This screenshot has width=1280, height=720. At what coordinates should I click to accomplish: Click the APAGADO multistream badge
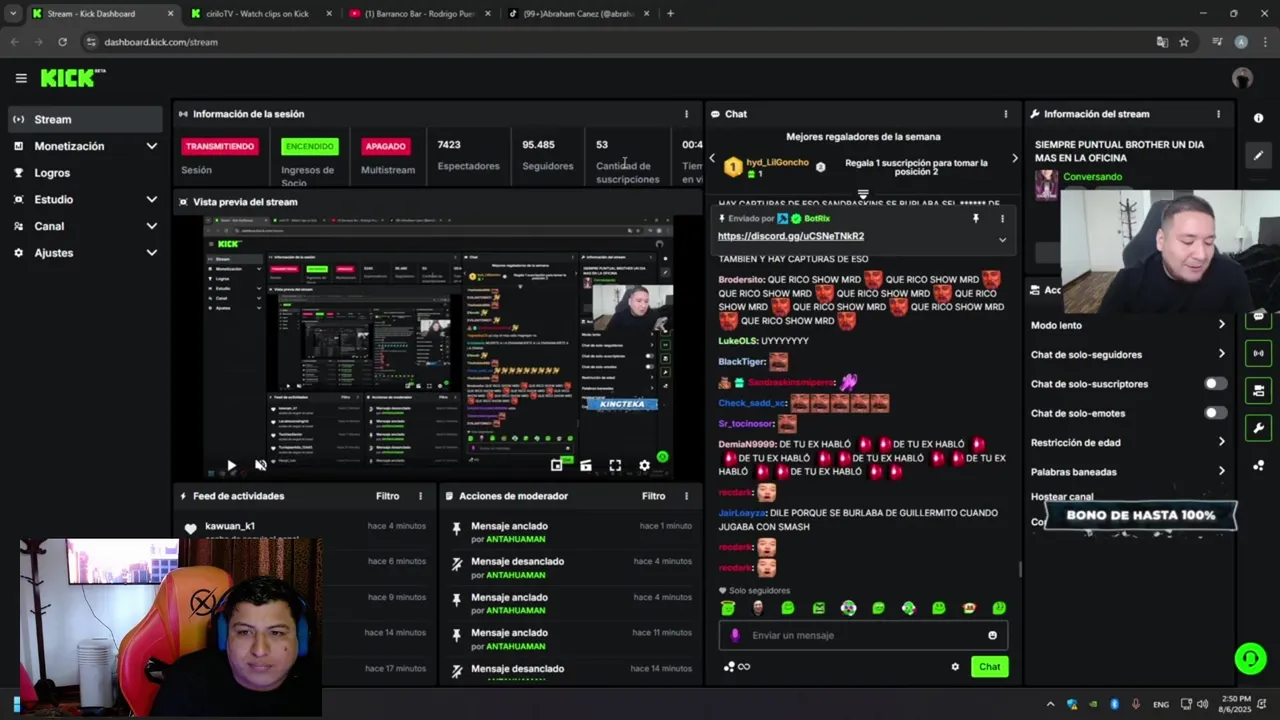[x=385, y=146]
